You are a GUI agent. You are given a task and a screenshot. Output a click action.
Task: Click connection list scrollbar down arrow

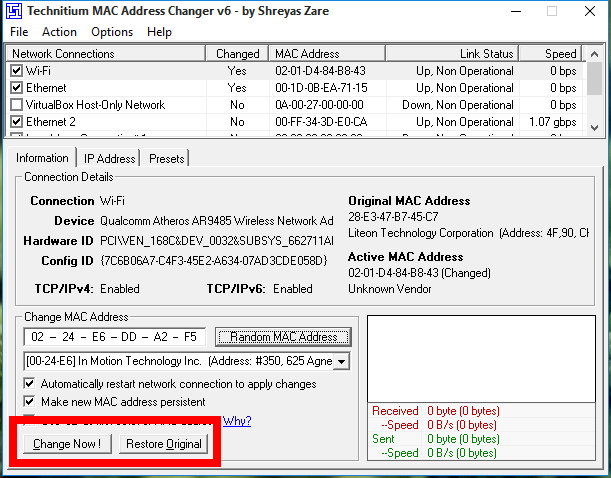pos(594,128)
